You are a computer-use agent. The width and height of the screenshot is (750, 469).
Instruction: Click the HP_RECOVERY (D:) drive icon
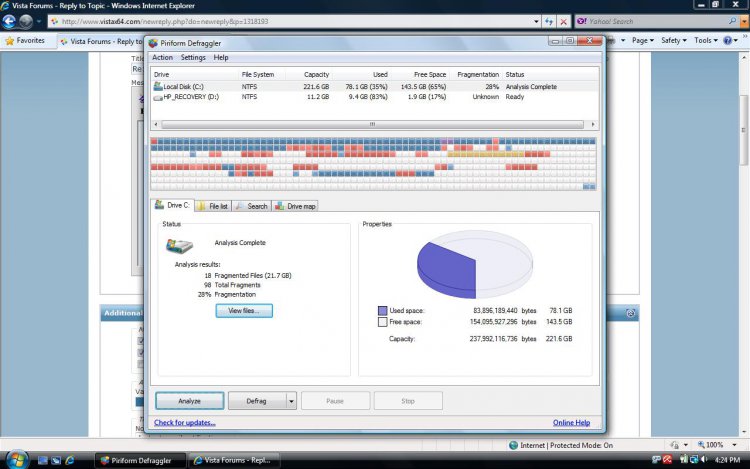(x=157, y=97)
